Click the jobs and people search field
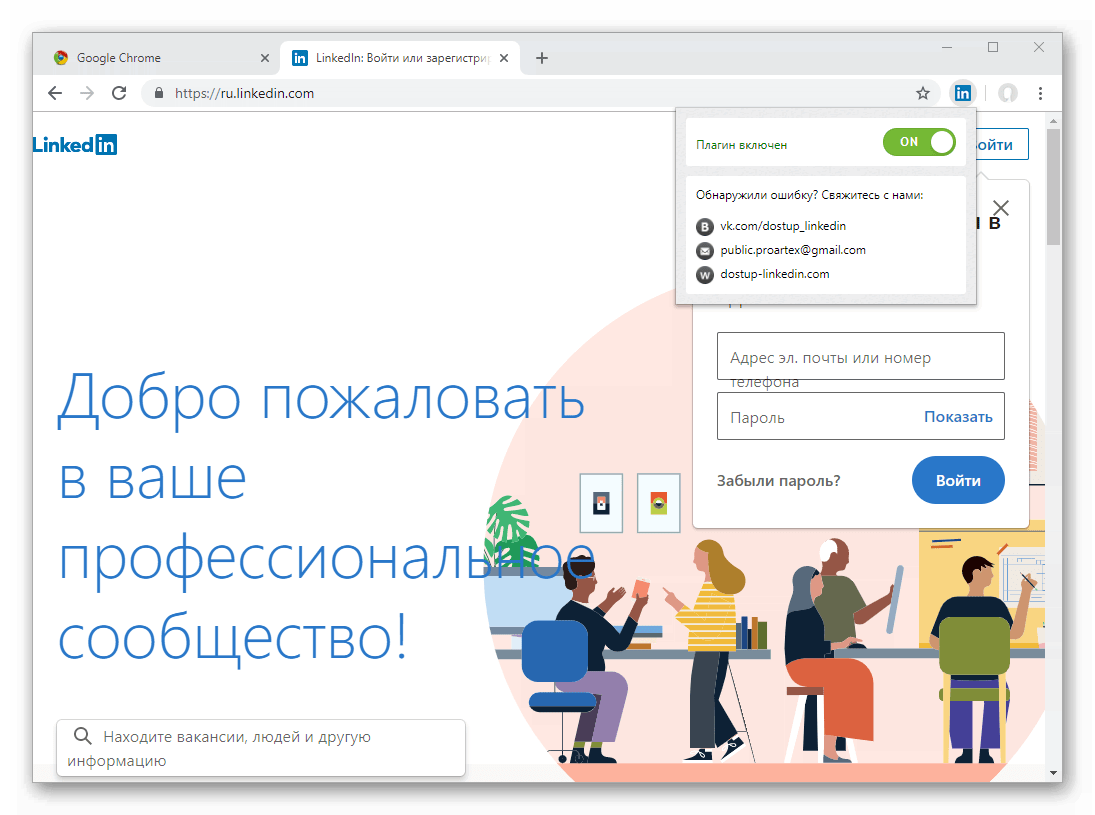The height and width of the screenshot is (815, 1095). tap(260, 747)
